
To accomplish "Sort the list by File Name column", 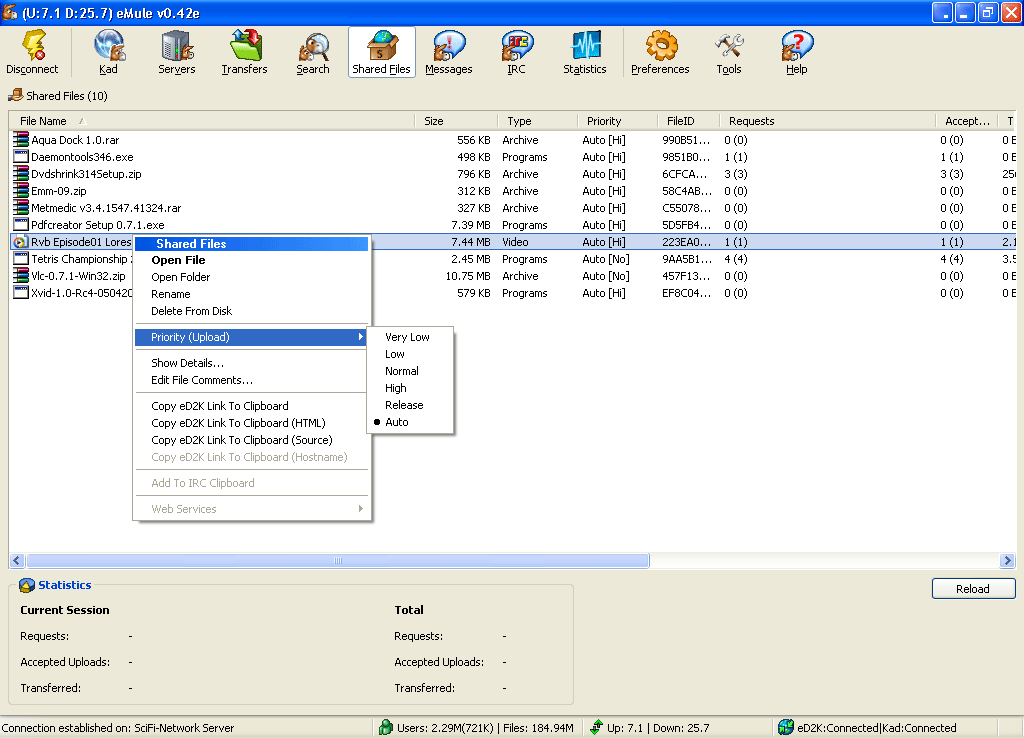I will (212, 121).
